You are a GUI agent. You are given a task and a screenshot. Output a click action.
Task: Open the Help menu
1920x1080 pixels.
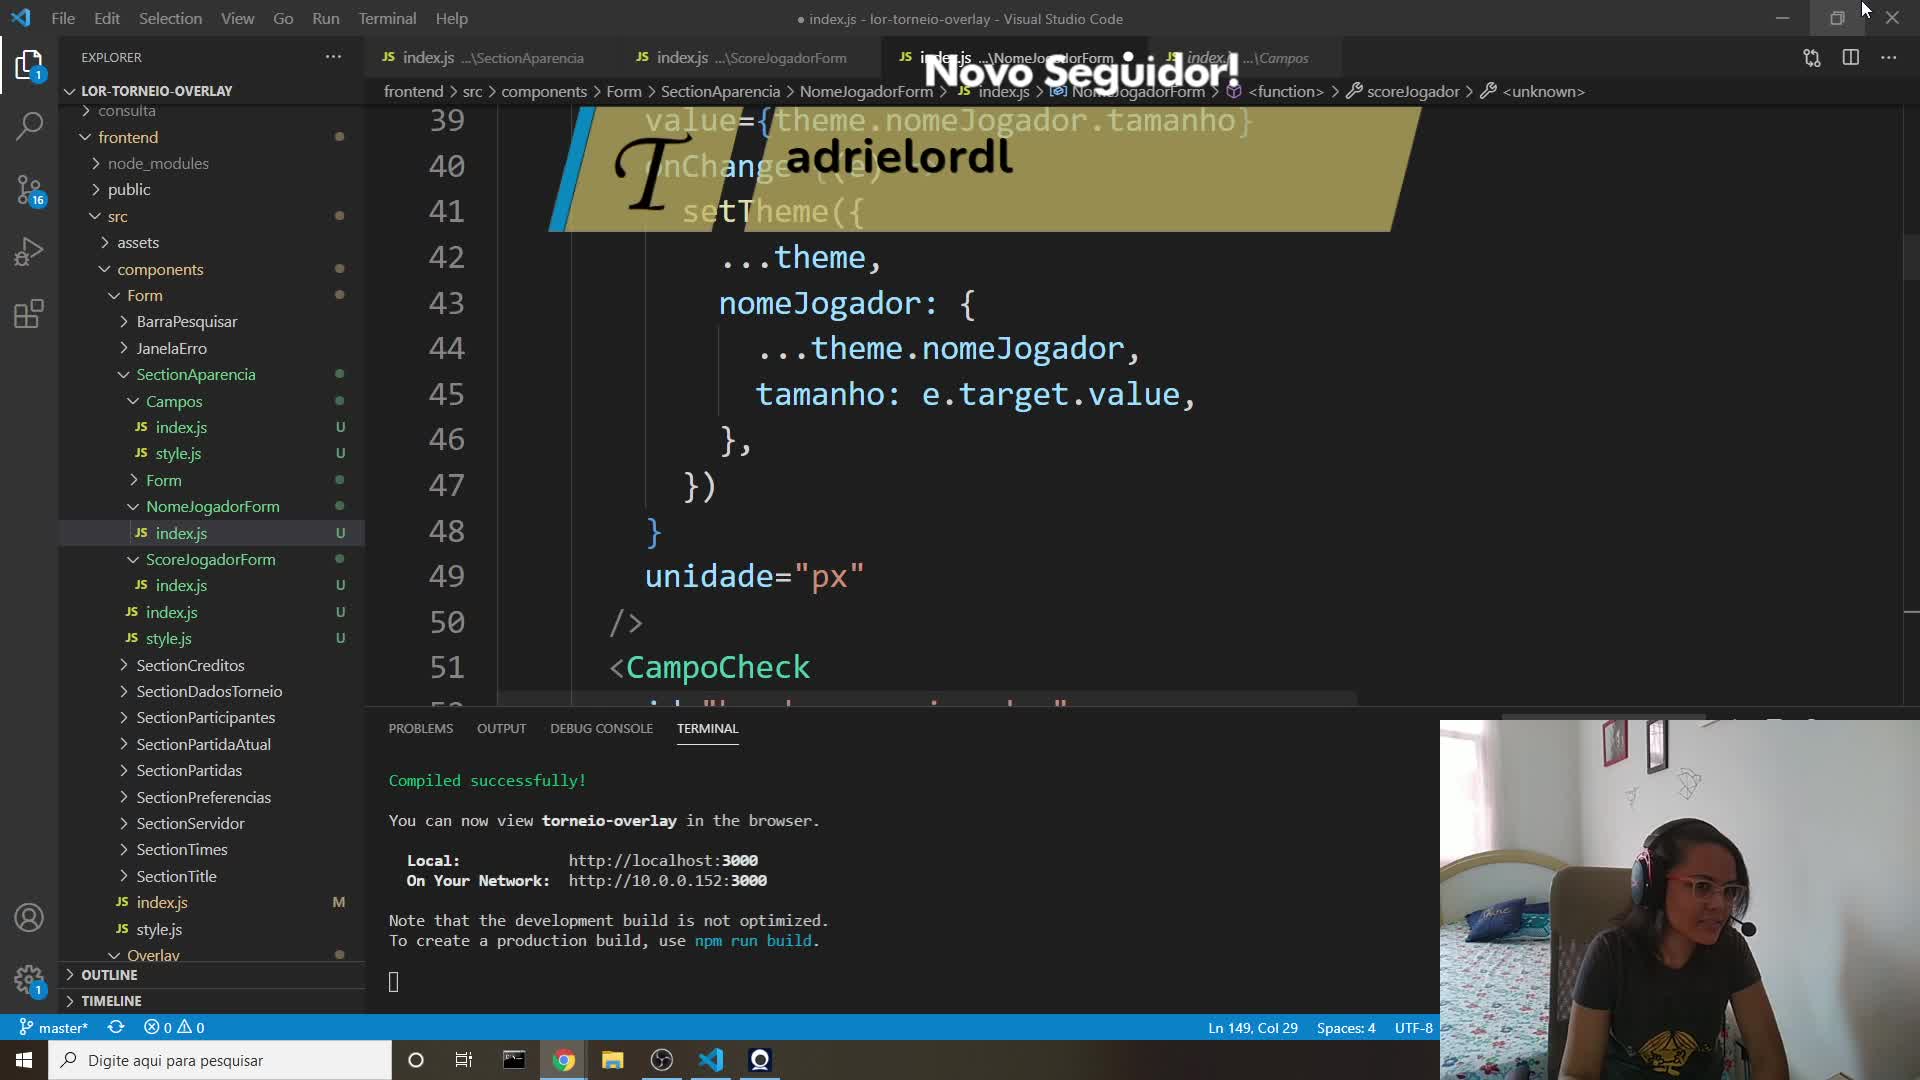(451, 18)
